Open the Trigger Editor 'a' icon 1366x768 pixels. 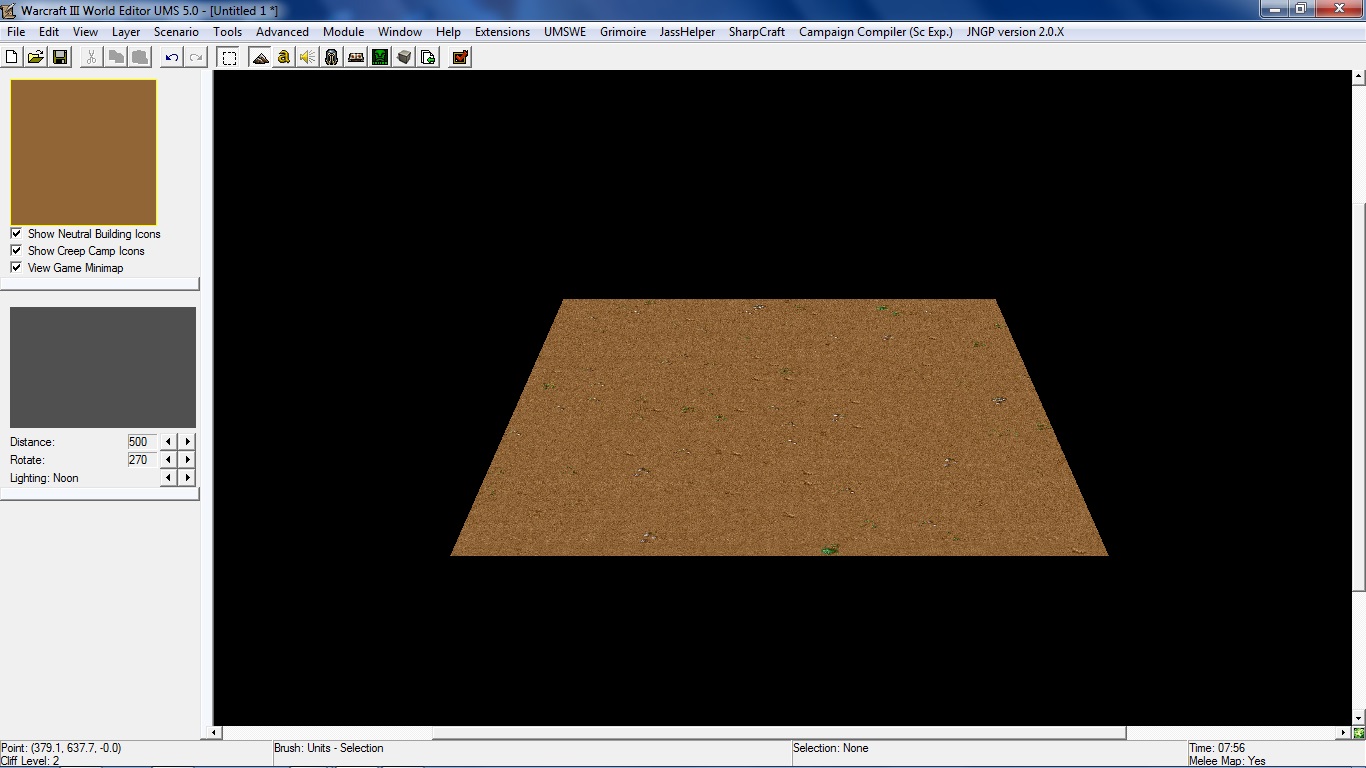click(x=284, y=57)
